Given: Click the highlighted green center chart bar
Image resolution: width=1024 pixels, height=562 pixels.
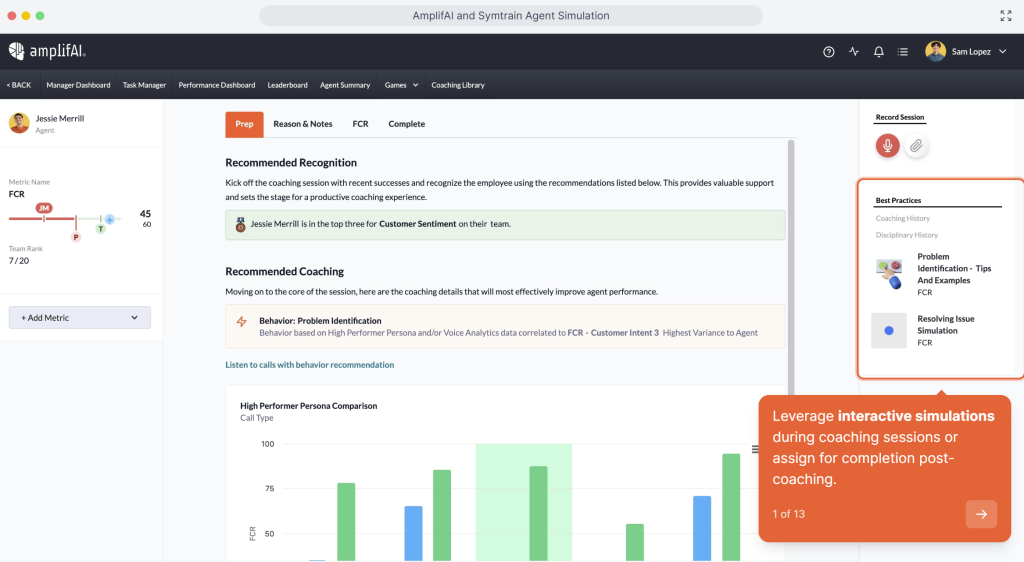Looking at the screenshot, I should pyautogui.click(x=538, y=513).
